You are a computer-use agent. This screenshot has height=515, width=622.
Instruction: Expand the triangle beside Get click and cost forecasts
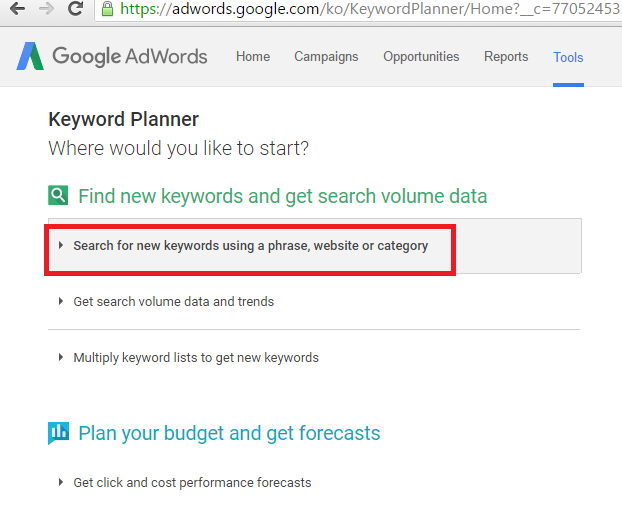pos(61,482)
